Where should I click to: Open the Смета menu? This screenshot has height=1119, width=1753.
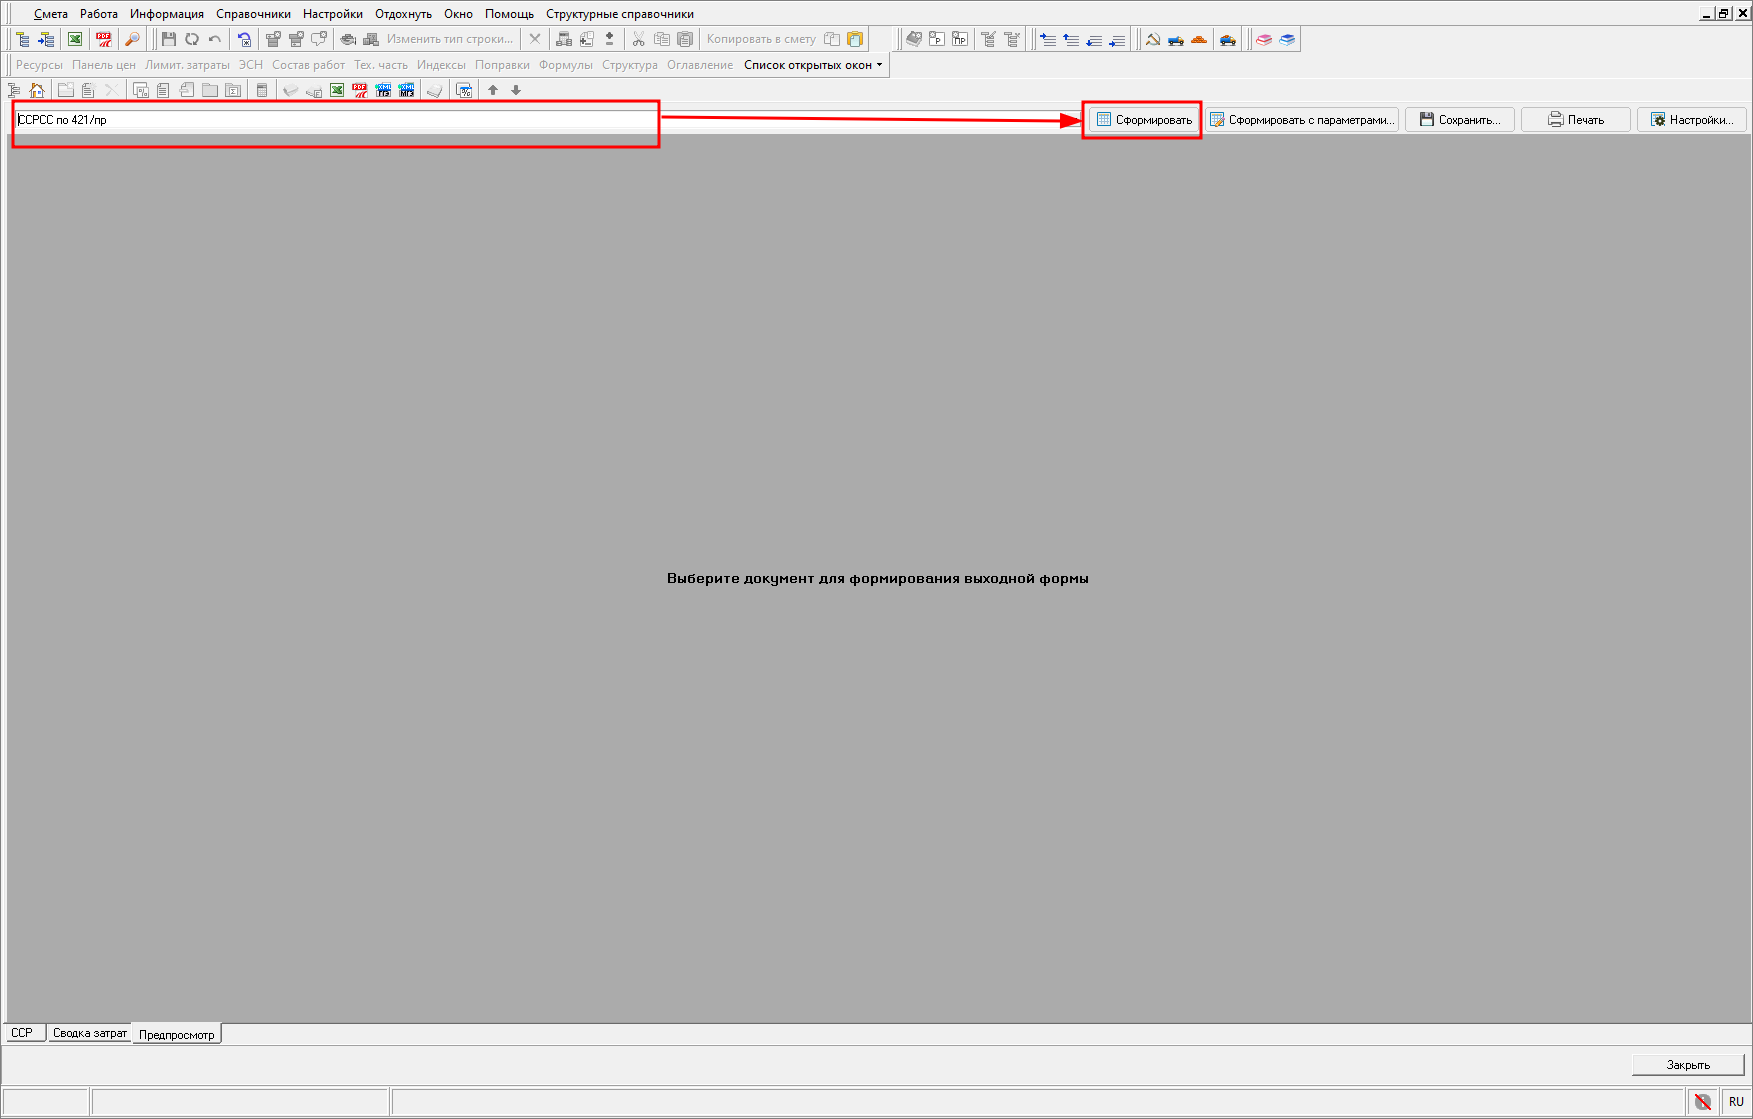(x=51, y=14)
